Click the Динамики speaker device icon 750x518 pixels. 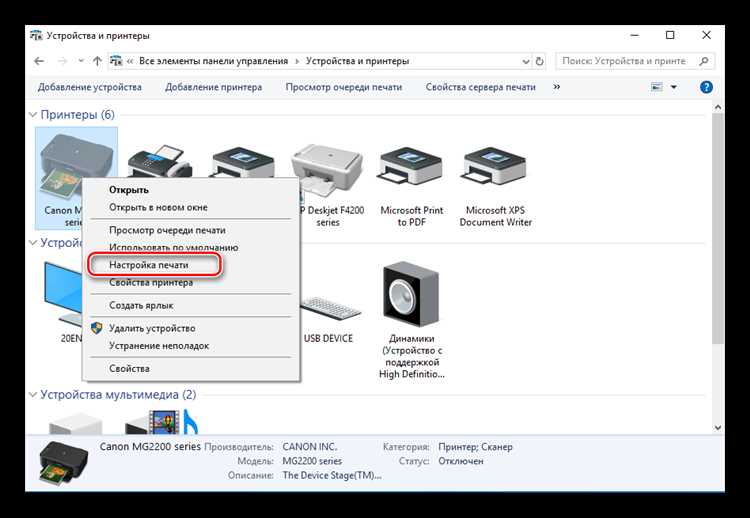click(411, 296)
